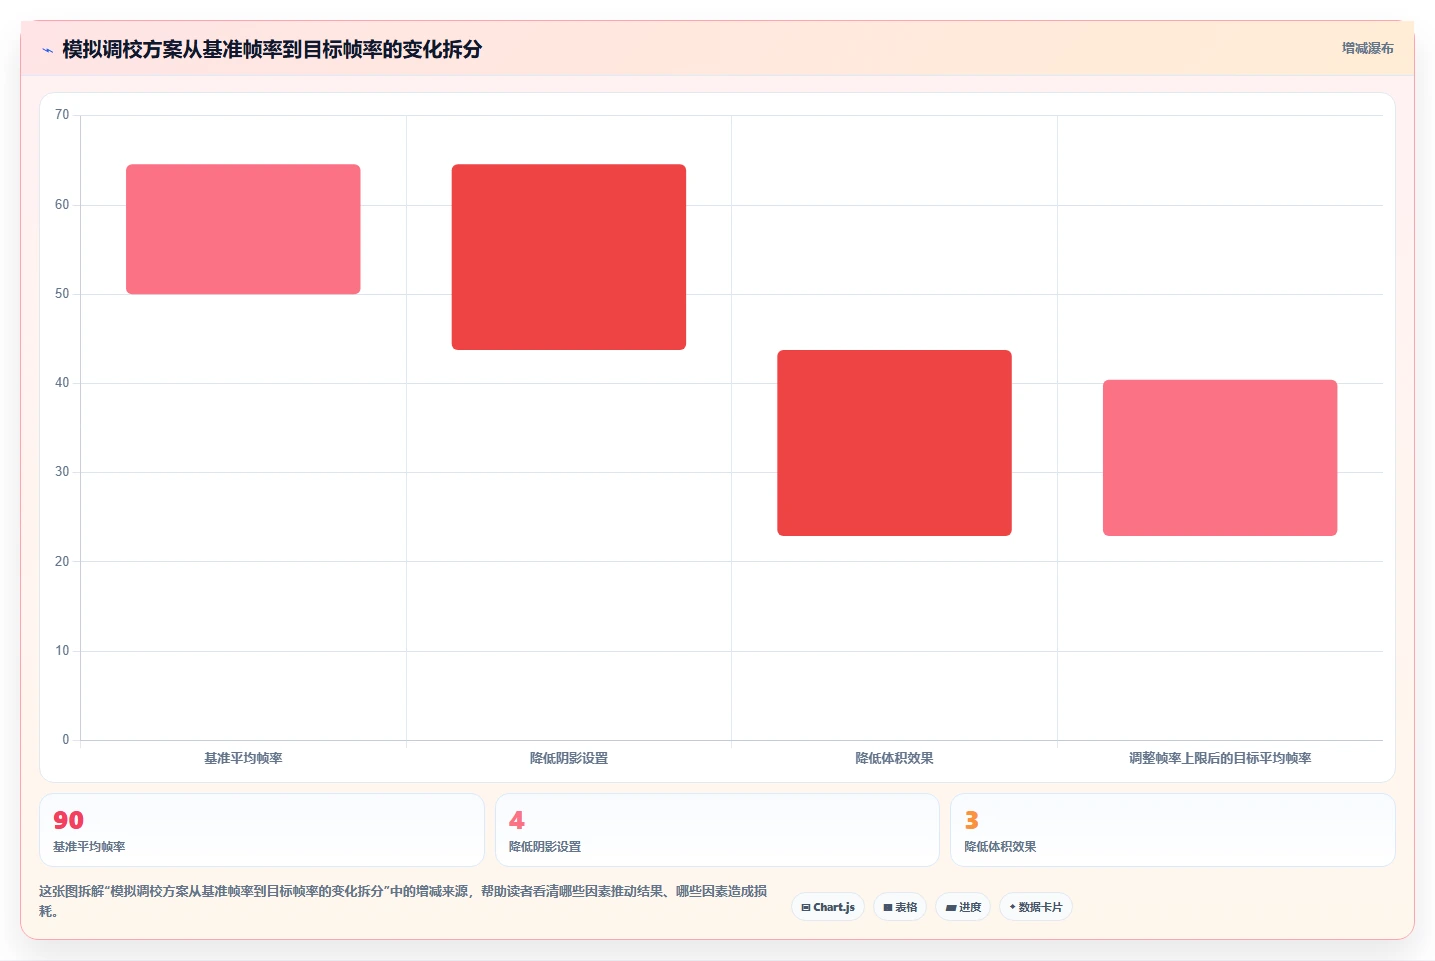Image resolution: width=1435 pixels, height=961 pixels.
Task: Click the y-axis tick label 20
Action: 62,562
